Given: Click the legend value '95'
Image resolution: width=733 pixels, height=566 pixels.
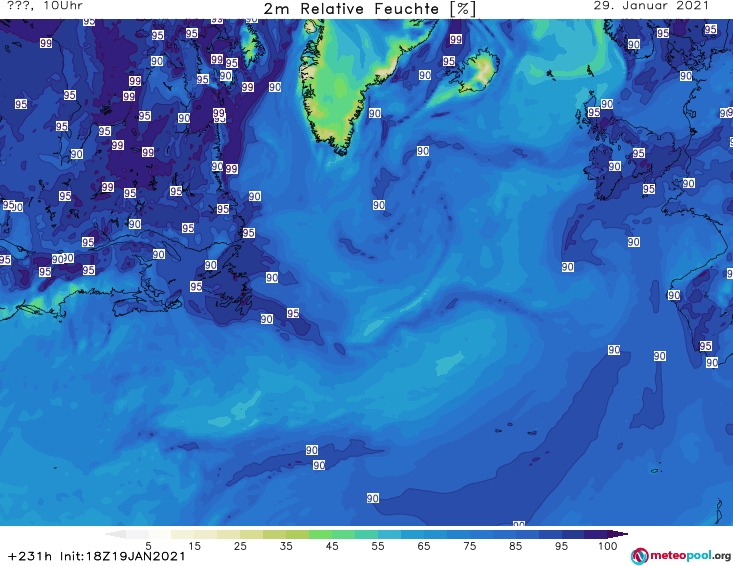Looking at the screenshot, I should [561, 545].
